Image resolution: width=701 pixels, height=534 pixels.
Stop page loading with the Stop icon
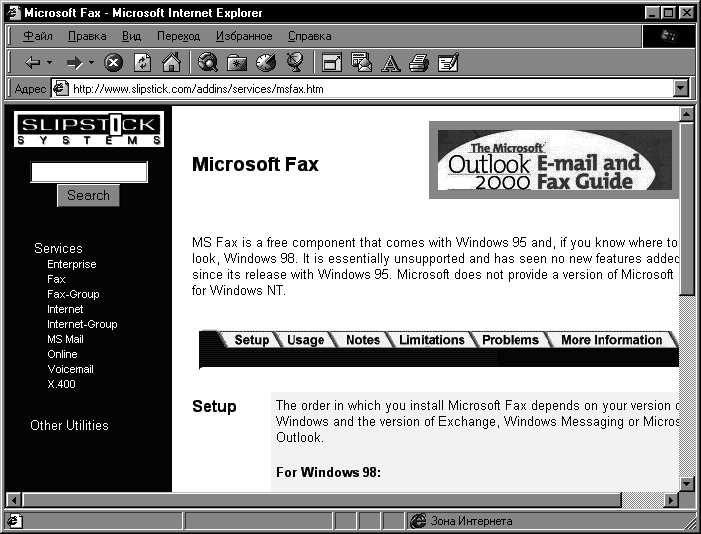(x=114, y=63)
